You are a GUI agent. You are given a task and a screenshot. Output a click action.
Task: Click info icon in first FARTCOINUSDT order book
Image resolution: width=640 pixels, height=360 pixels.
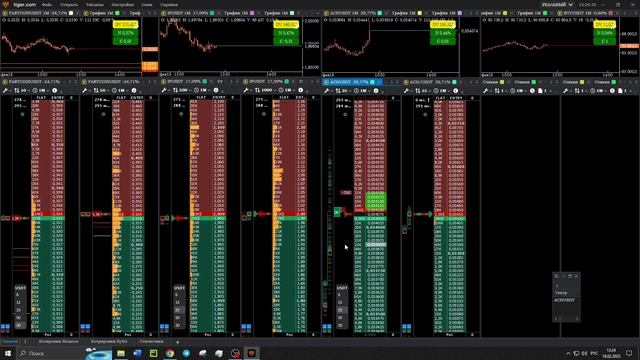pyautogui.click(x=55, y=90)
